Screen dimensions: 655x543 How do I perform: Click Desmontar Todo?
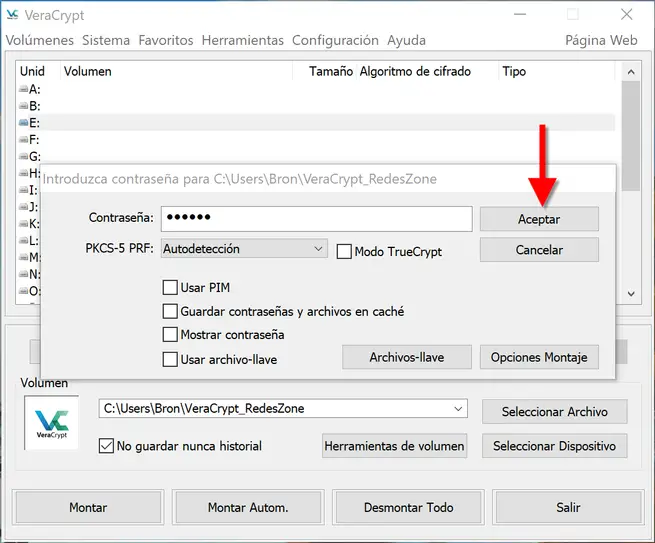coord(408,507)
